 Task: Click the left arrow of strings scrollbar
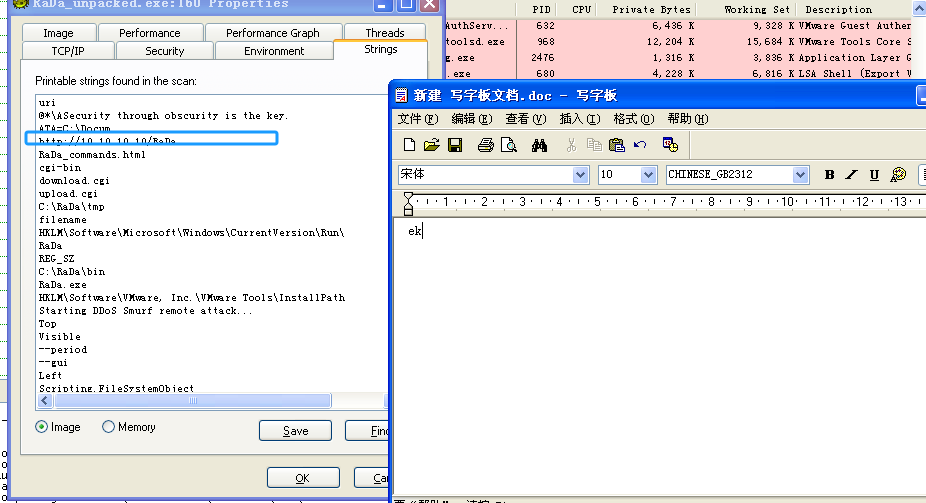pos(45,400)
